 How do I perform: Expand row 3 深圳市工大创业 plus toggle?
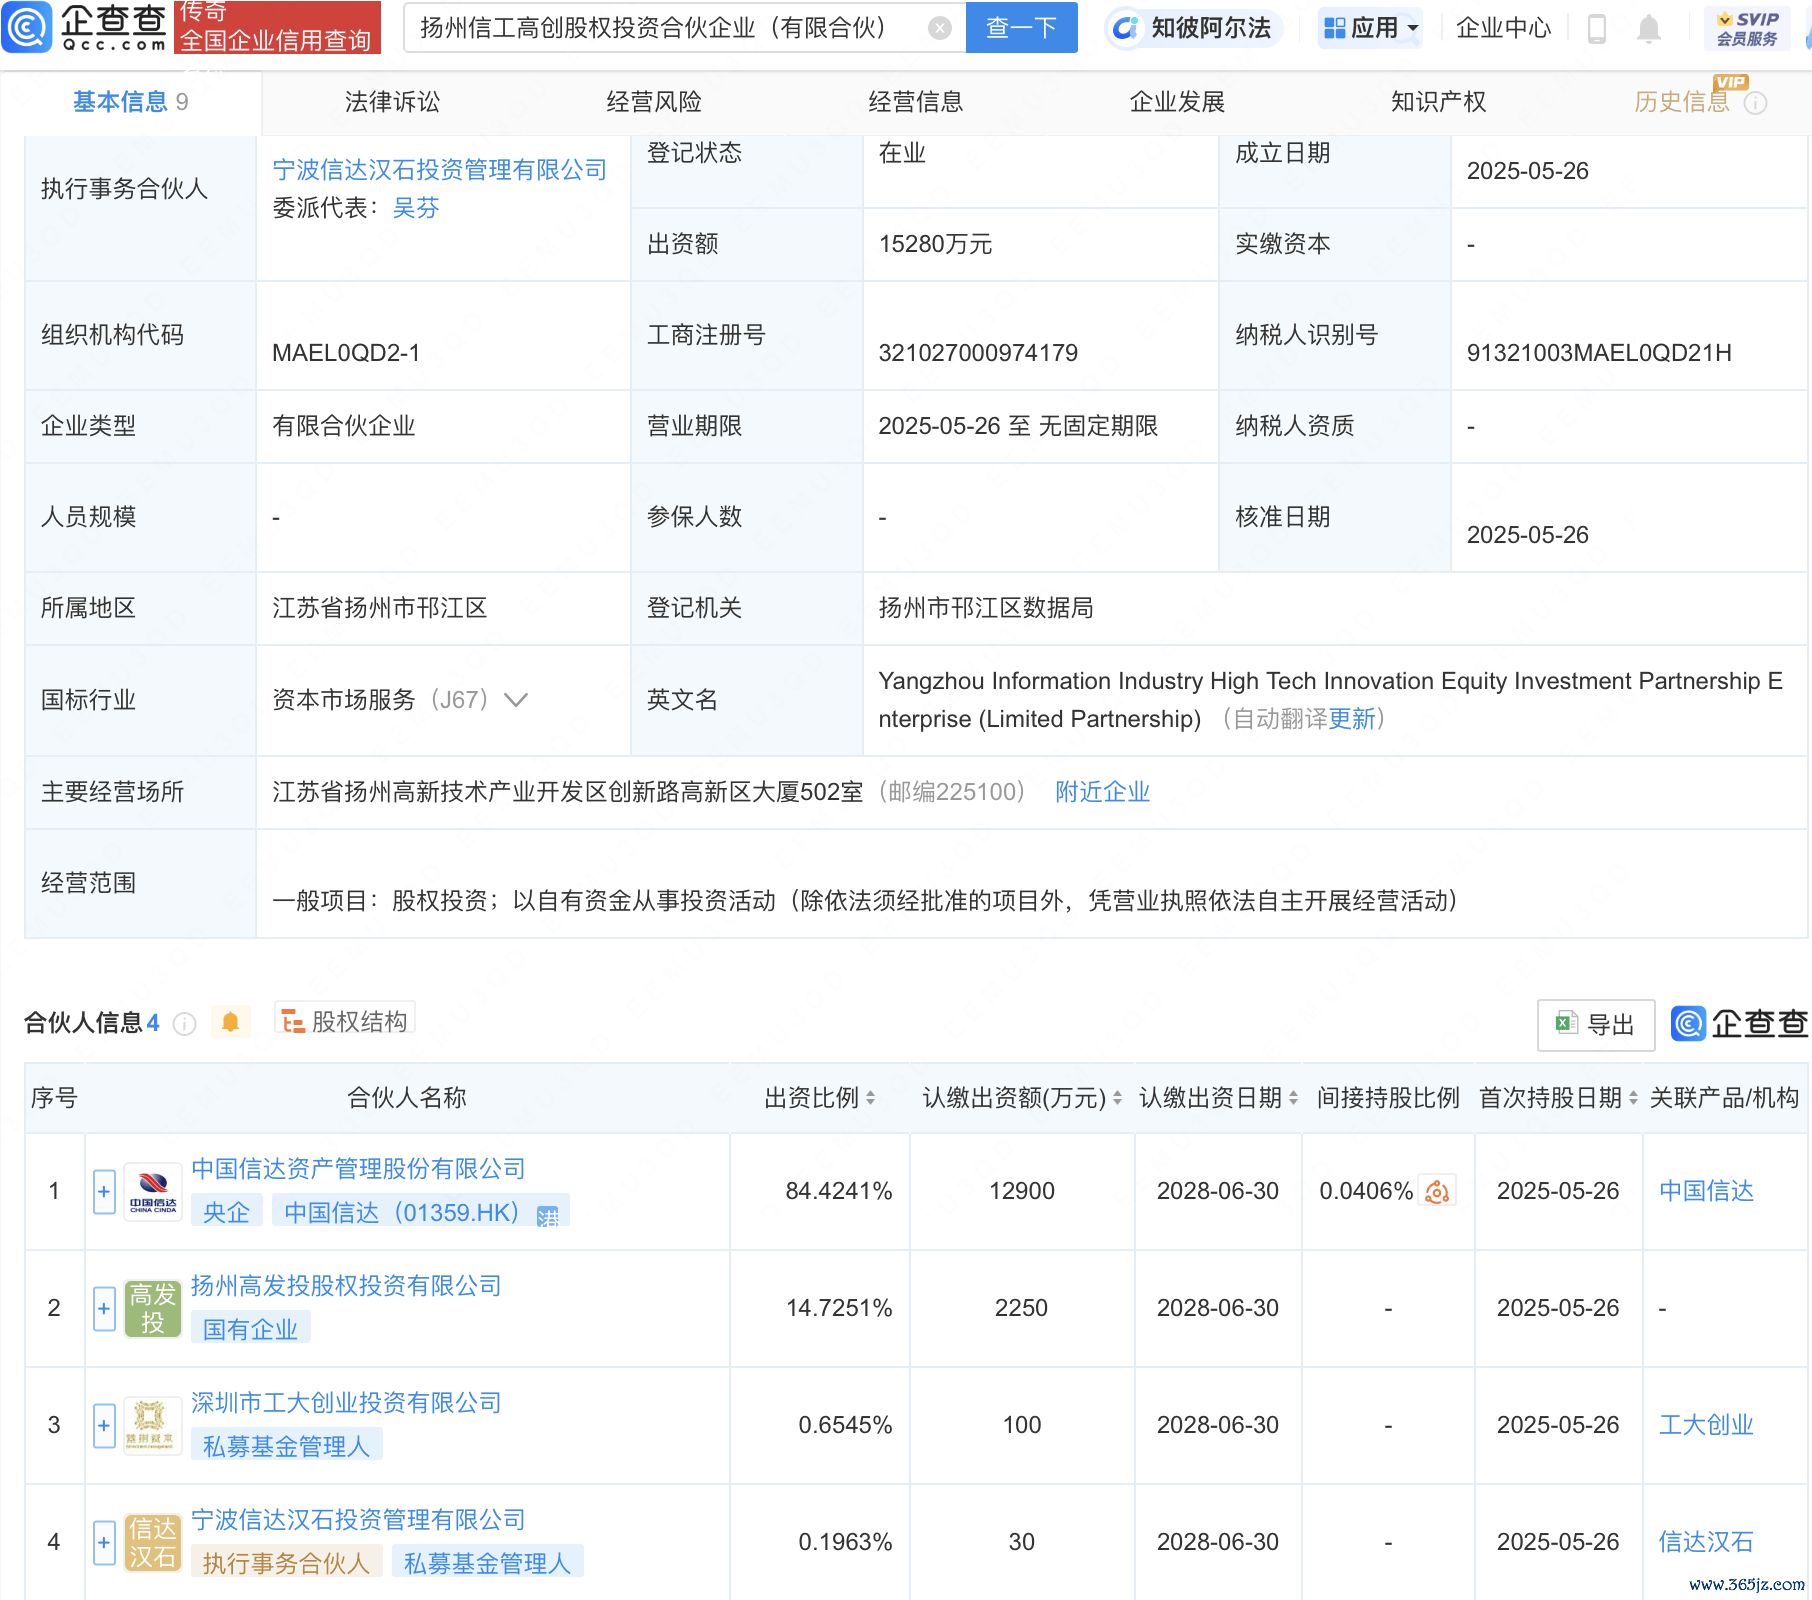104,1425
